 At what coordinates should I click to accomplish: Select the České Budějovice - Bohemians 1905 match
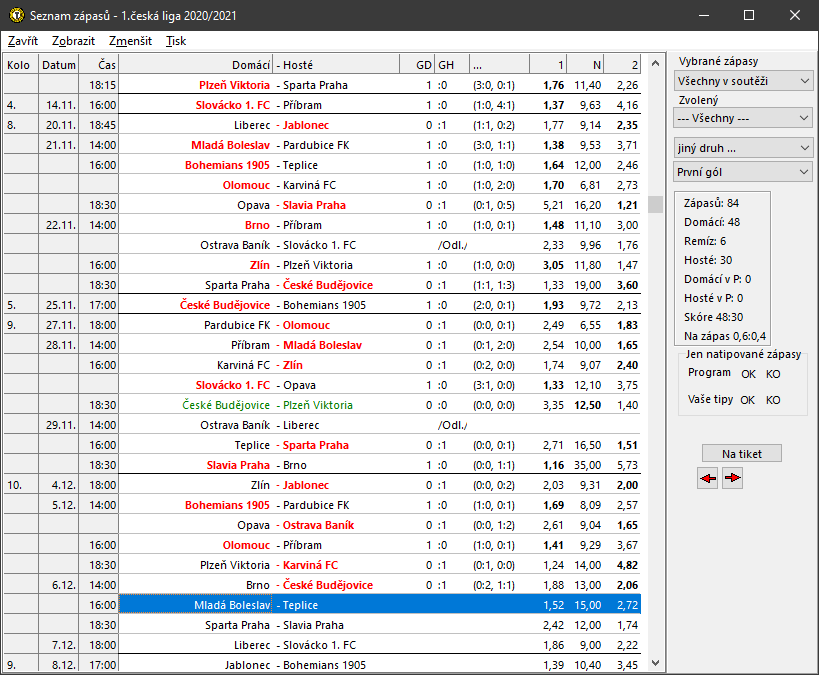(380, 305)
